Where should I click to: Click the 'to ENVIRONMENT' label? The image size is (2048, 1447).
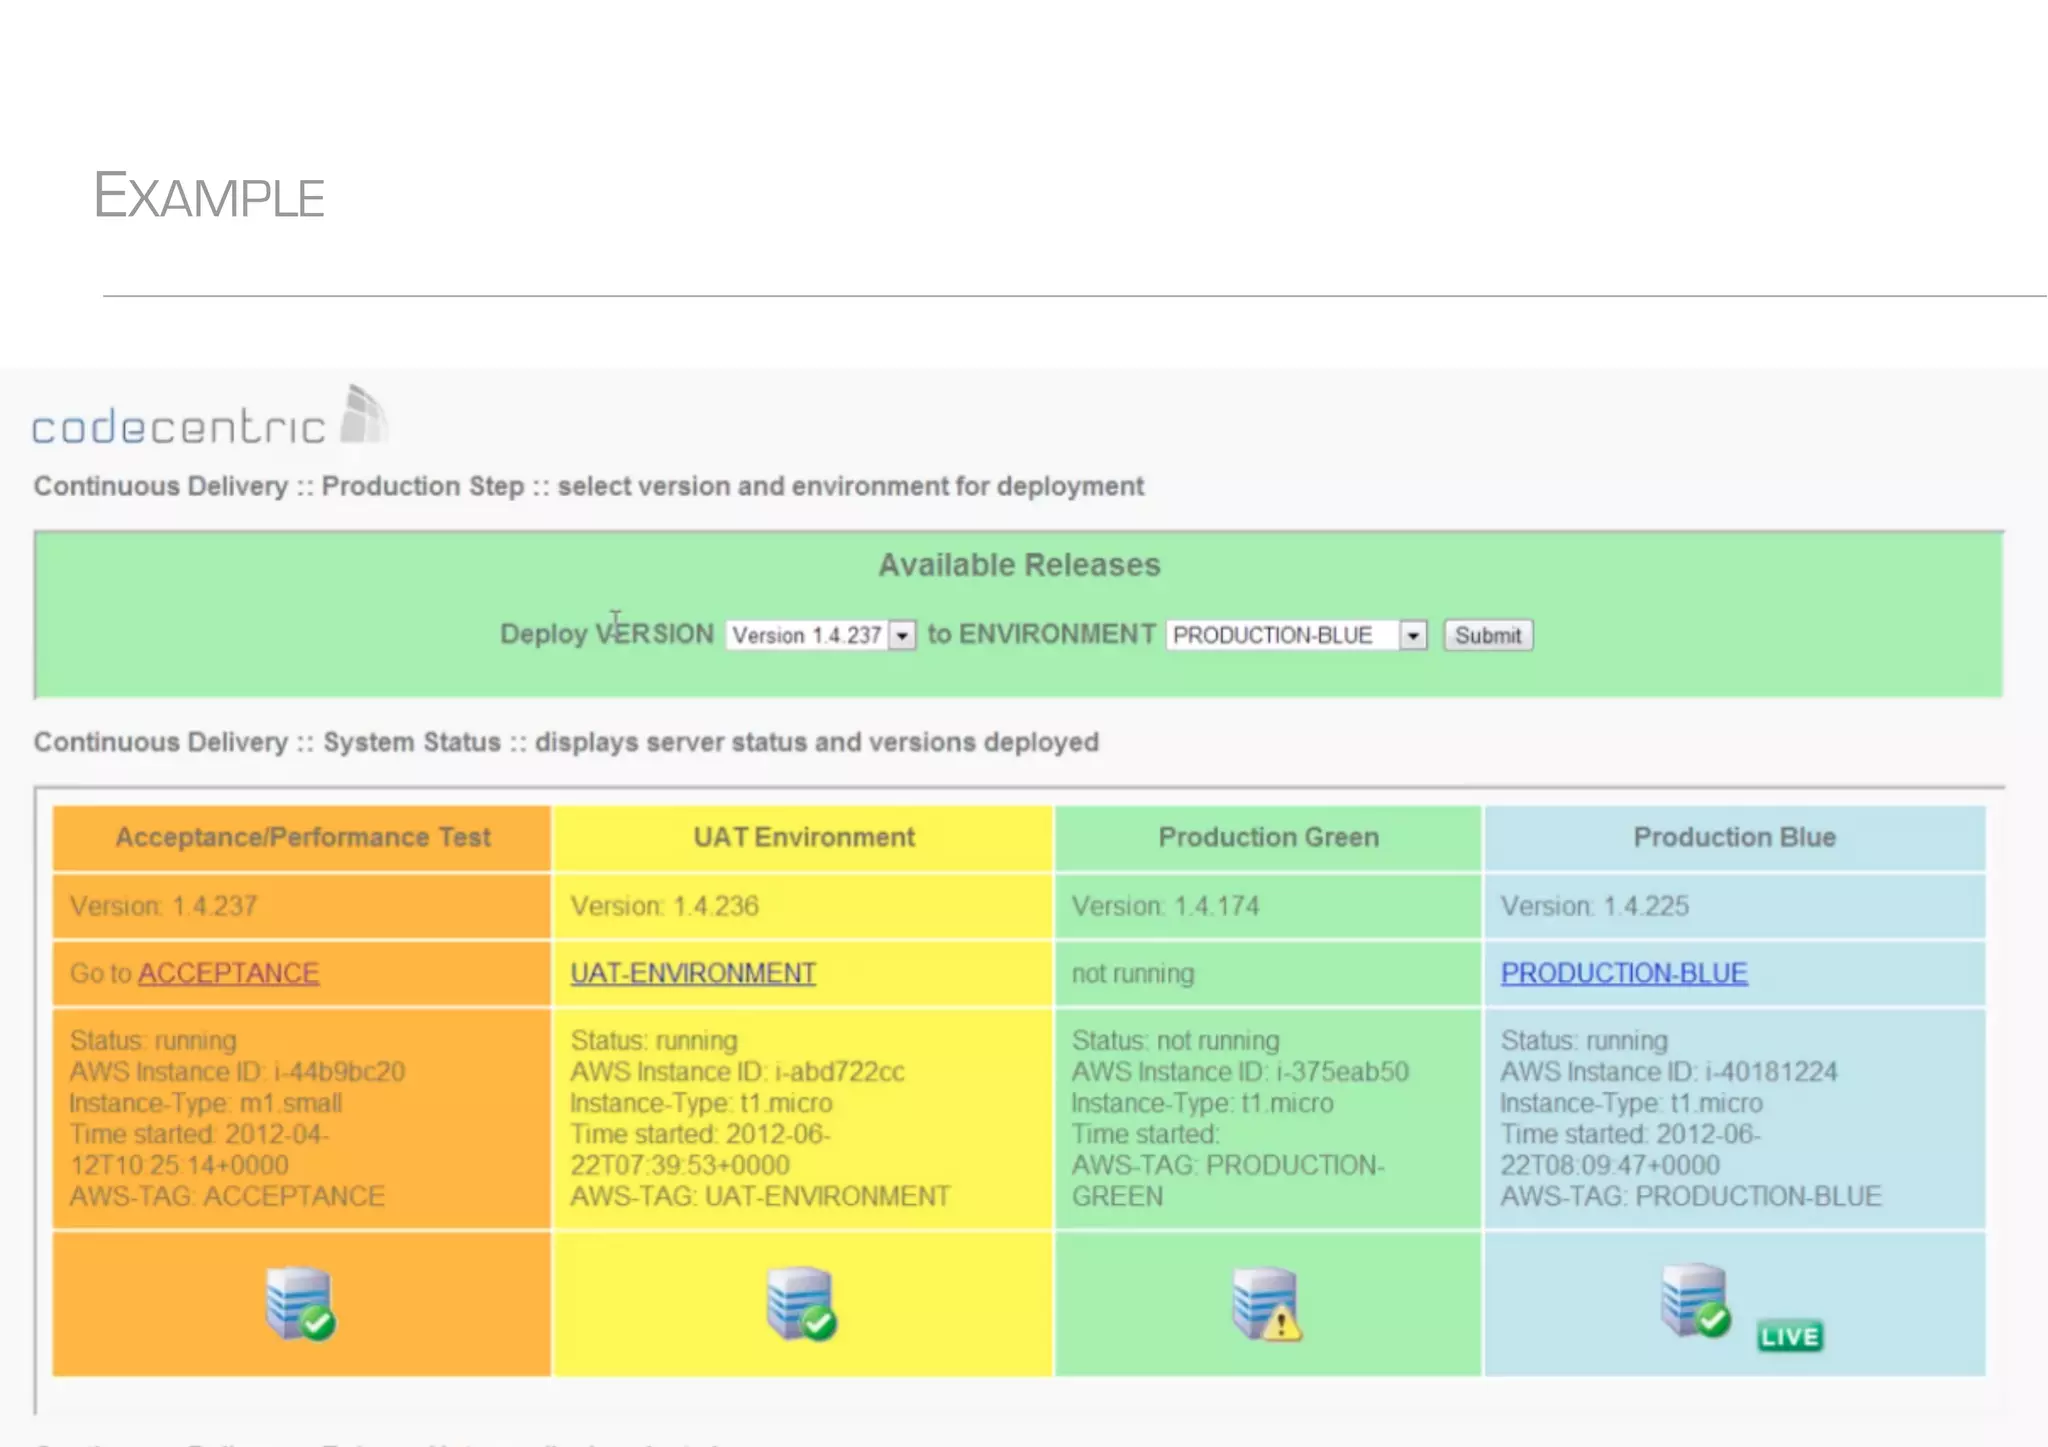click(1041, 634)
